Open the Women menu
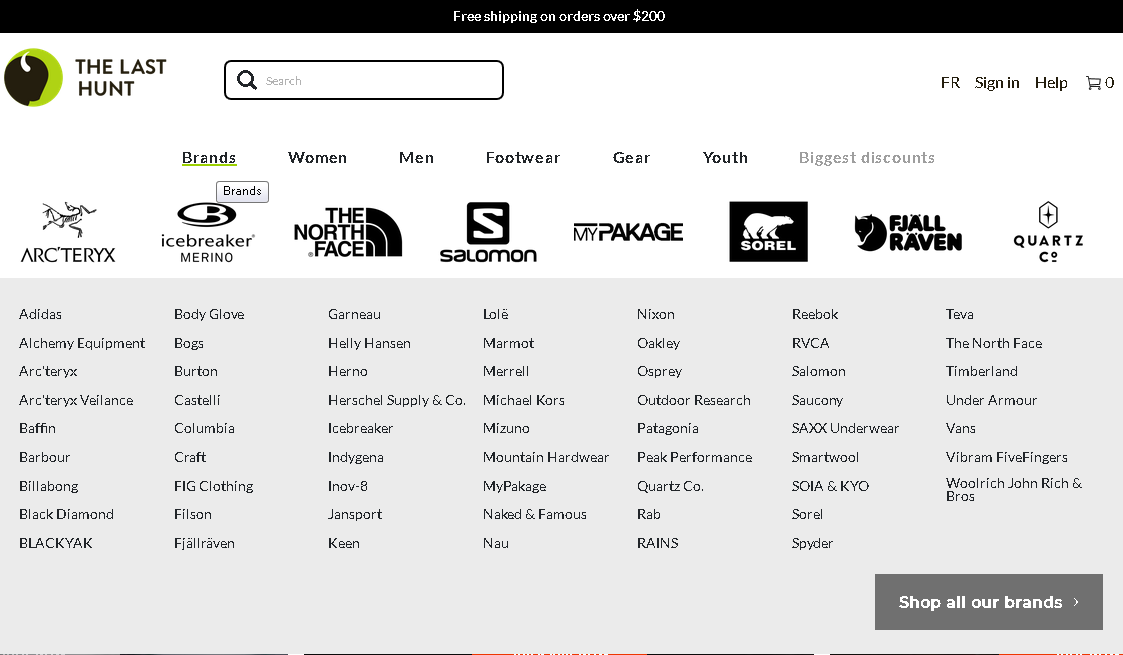1123x655 pixels. (317, 158)
